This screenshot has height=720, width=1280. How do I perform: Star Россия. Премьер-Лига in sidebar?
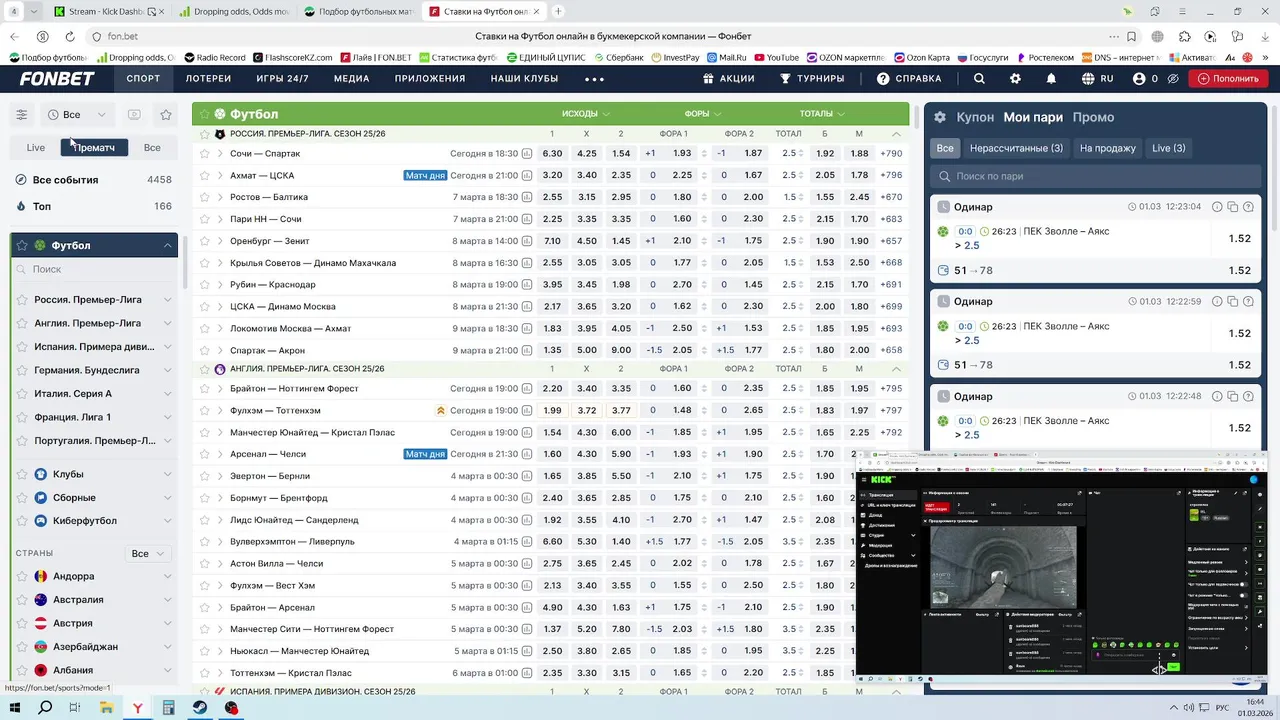[x=23, y=300]
